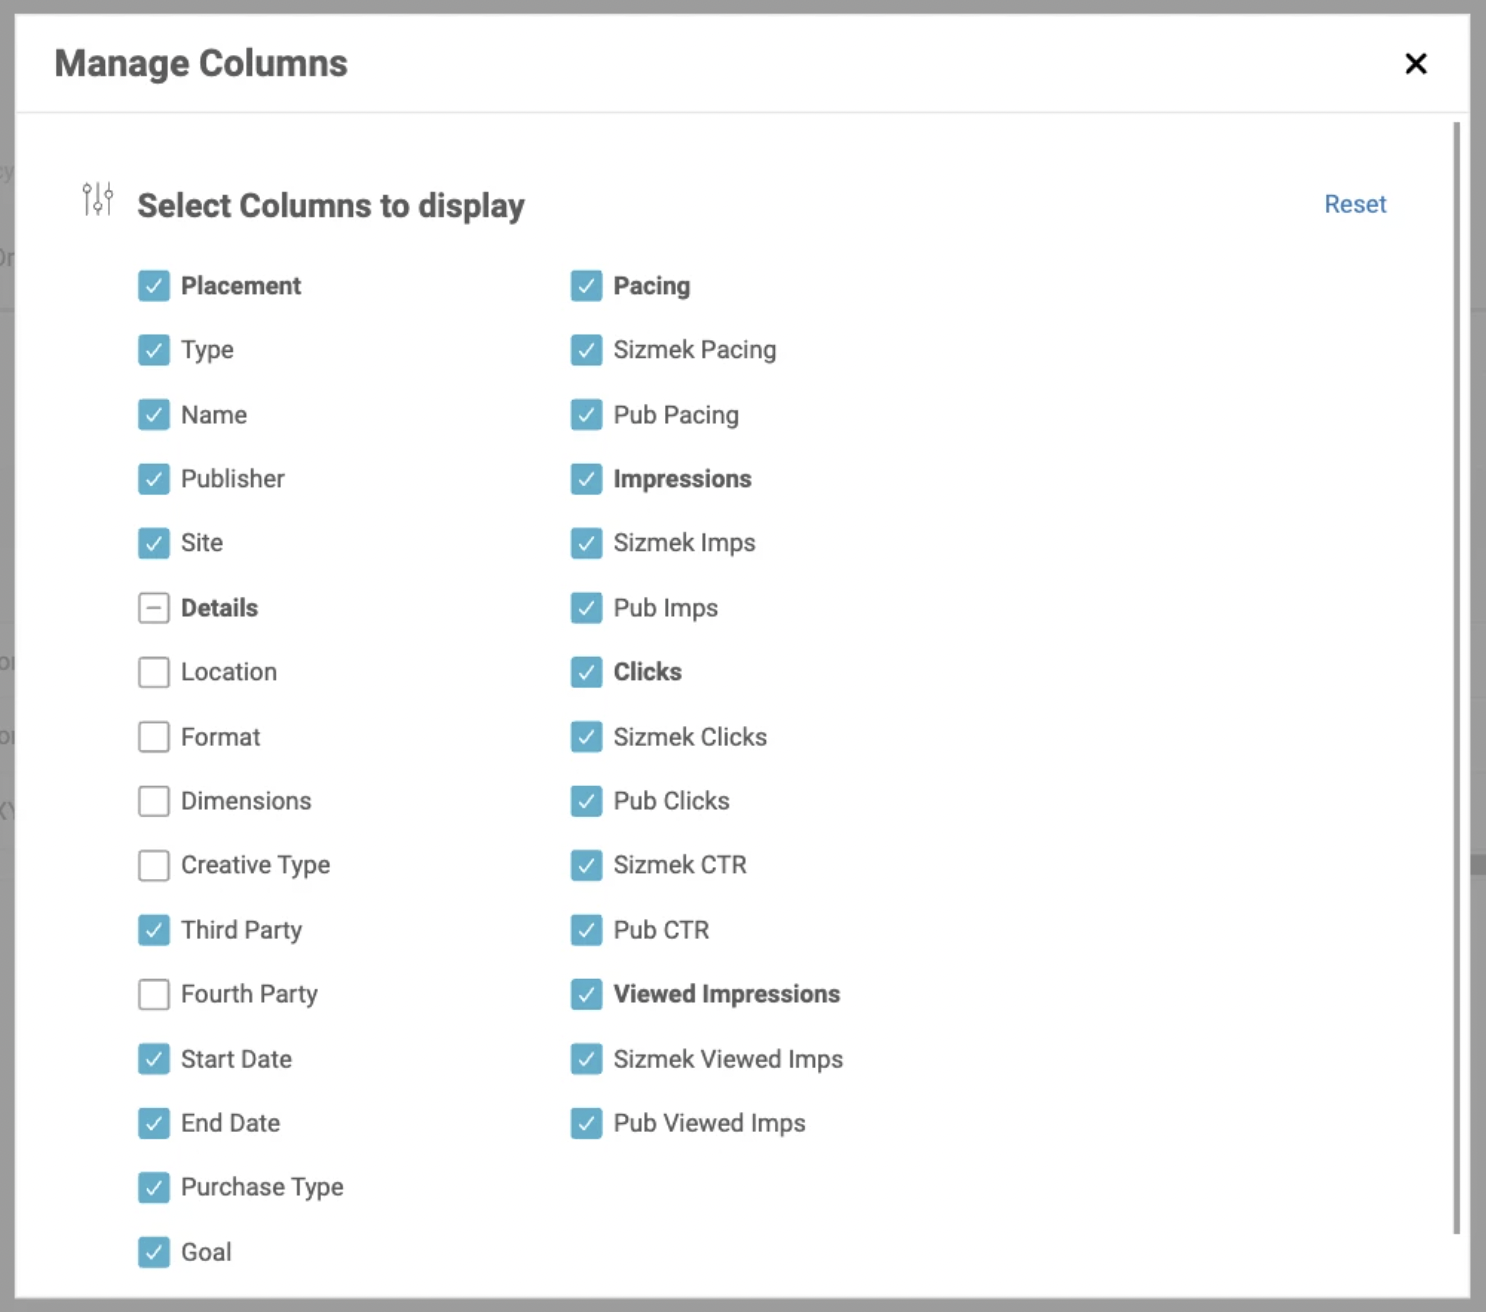Close the Manage Columns dialog
The image size is (1486, 1312).
click(1415, 64)
